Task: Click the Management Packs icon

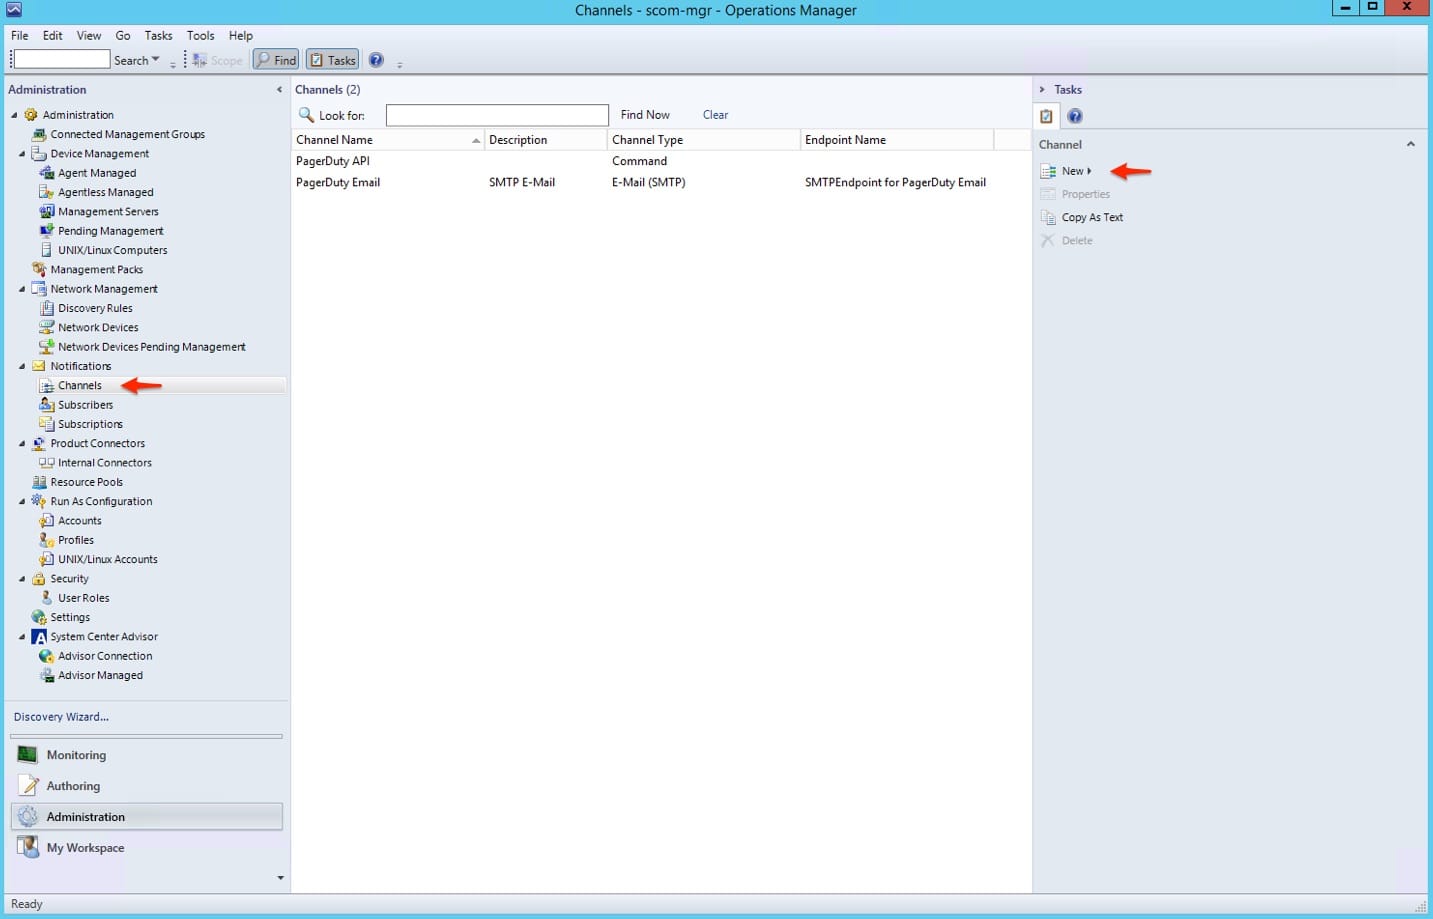Action: 39,269
